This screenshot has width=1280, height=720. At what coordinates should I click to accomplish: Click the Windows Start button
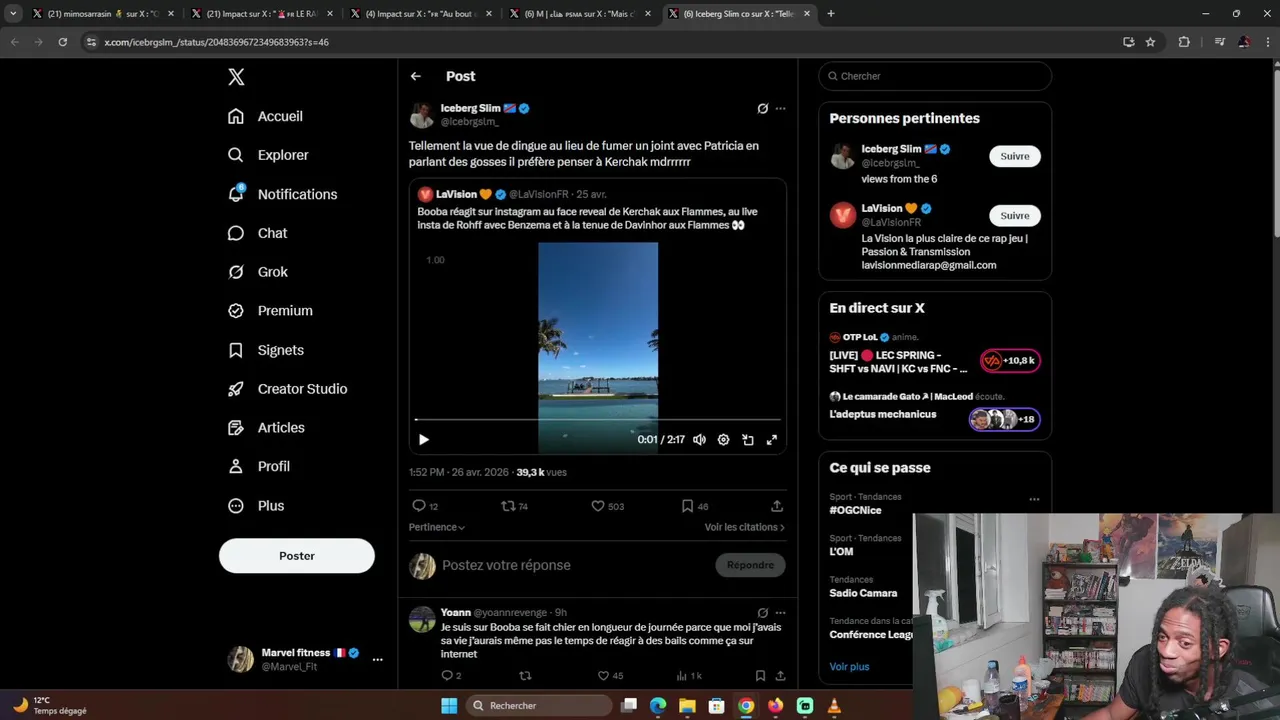pos(449,706)
